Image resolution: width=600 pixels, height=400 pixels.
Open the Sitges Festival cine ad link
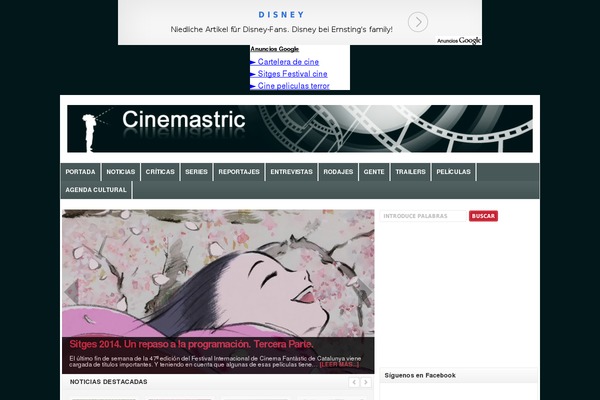coord(292,73)
